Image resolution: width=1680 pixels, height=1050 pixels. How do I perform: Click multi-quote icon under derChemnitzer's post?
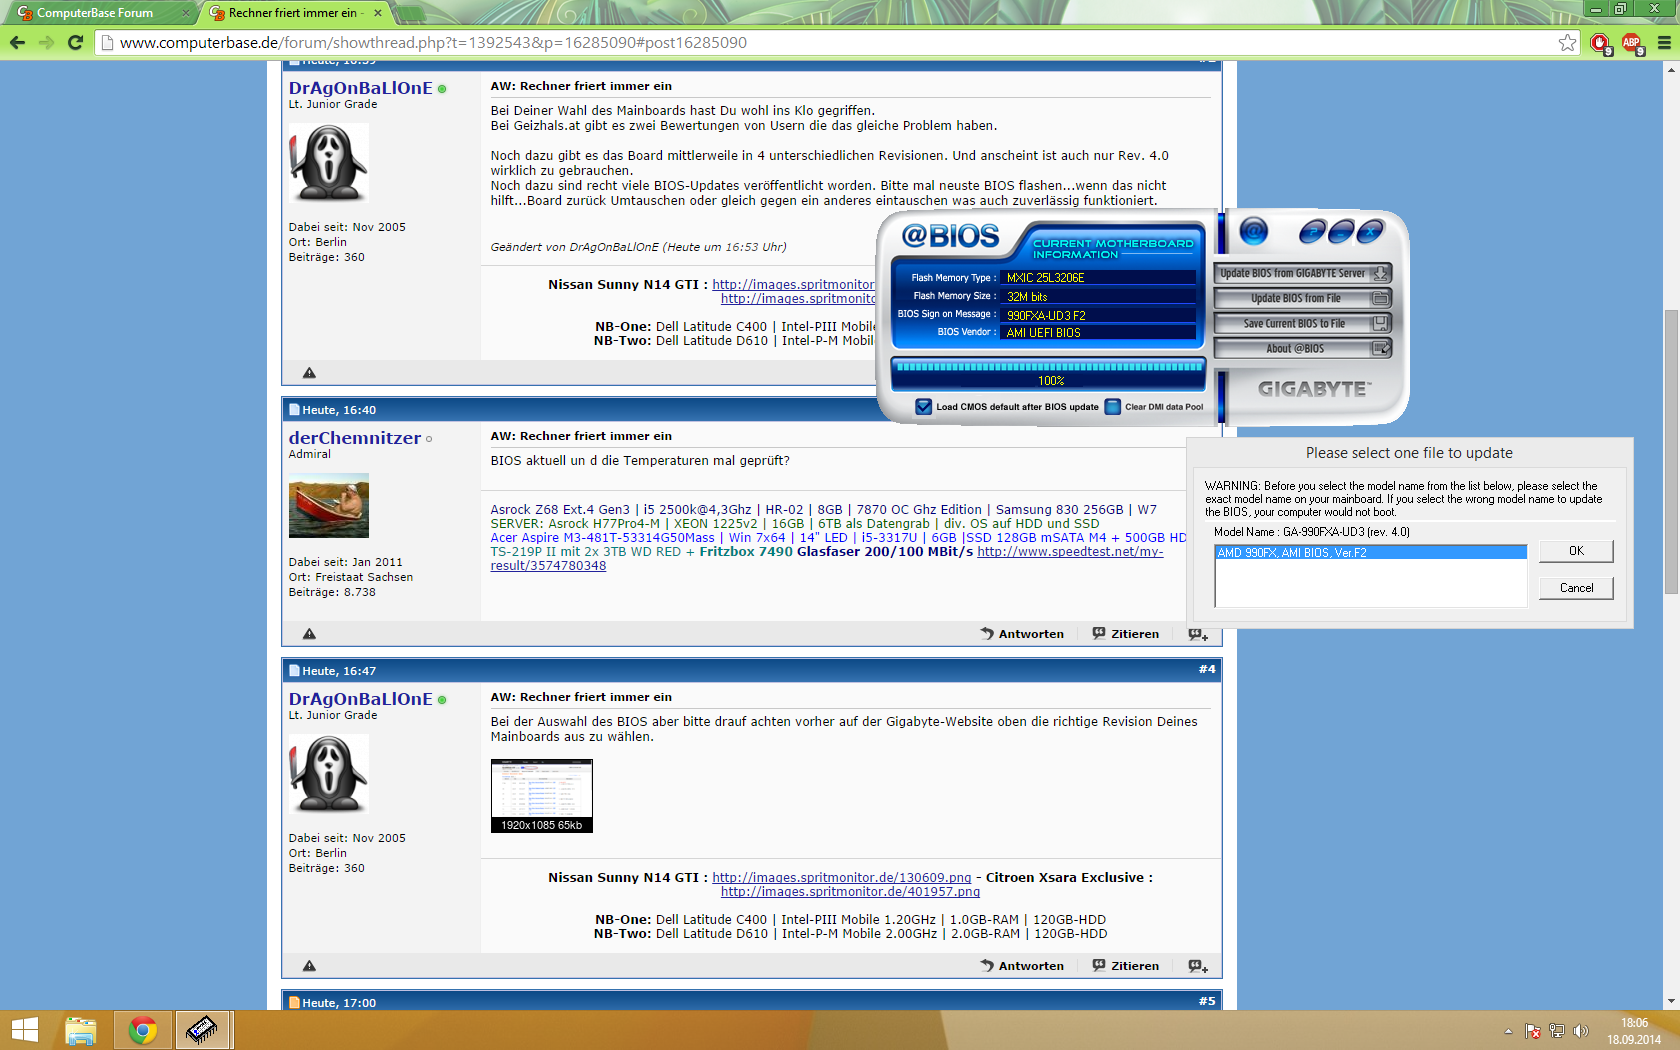1198,634
